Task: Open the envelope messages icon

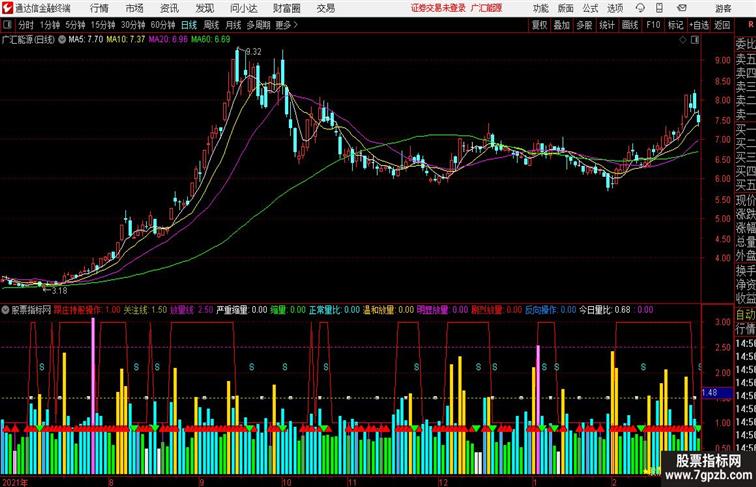Action: [681, 8]
